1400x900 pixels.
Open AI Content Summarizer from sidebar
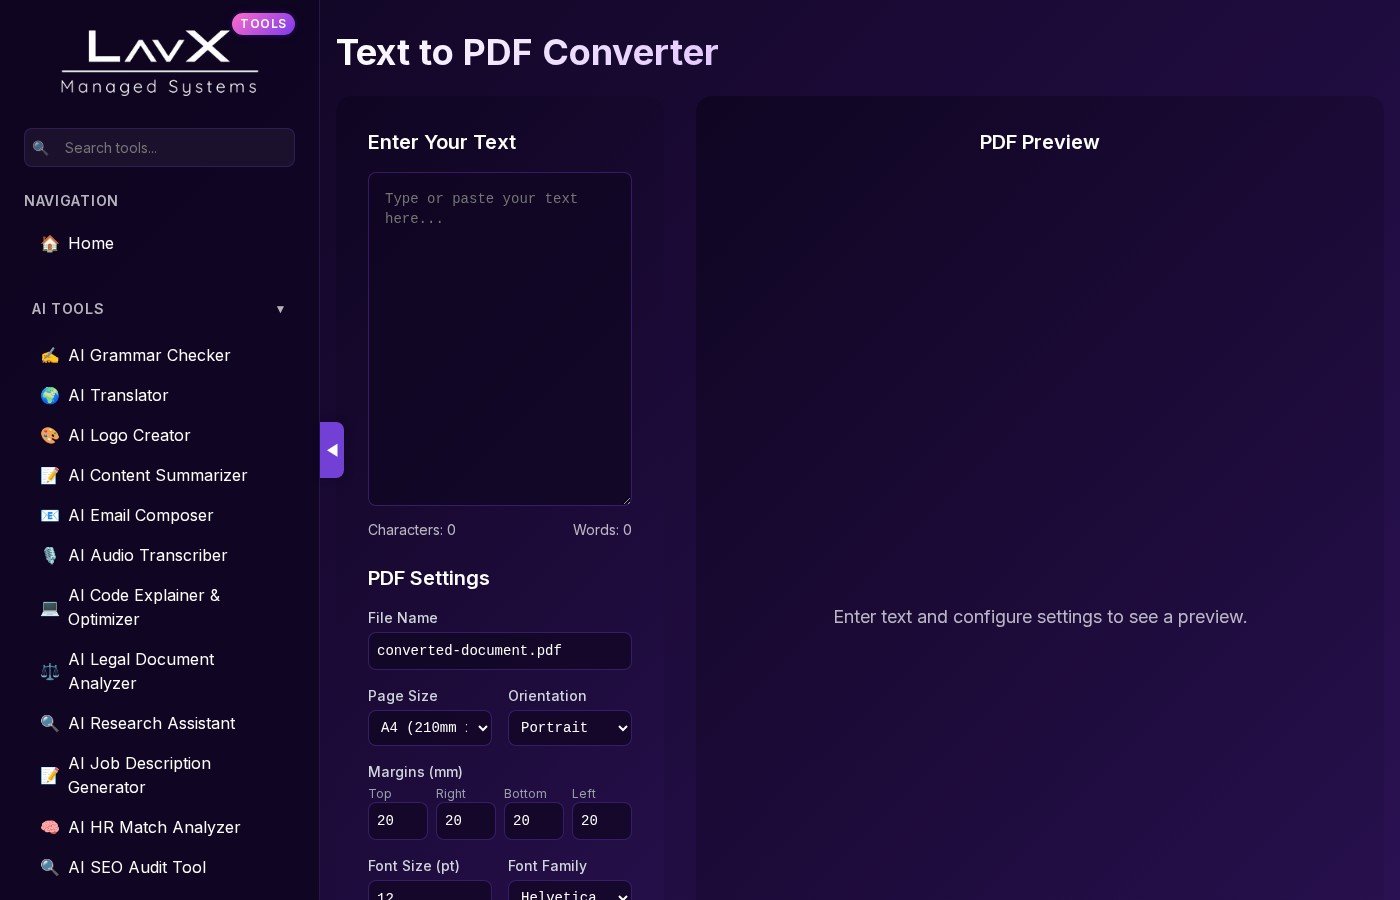point(157,476)
